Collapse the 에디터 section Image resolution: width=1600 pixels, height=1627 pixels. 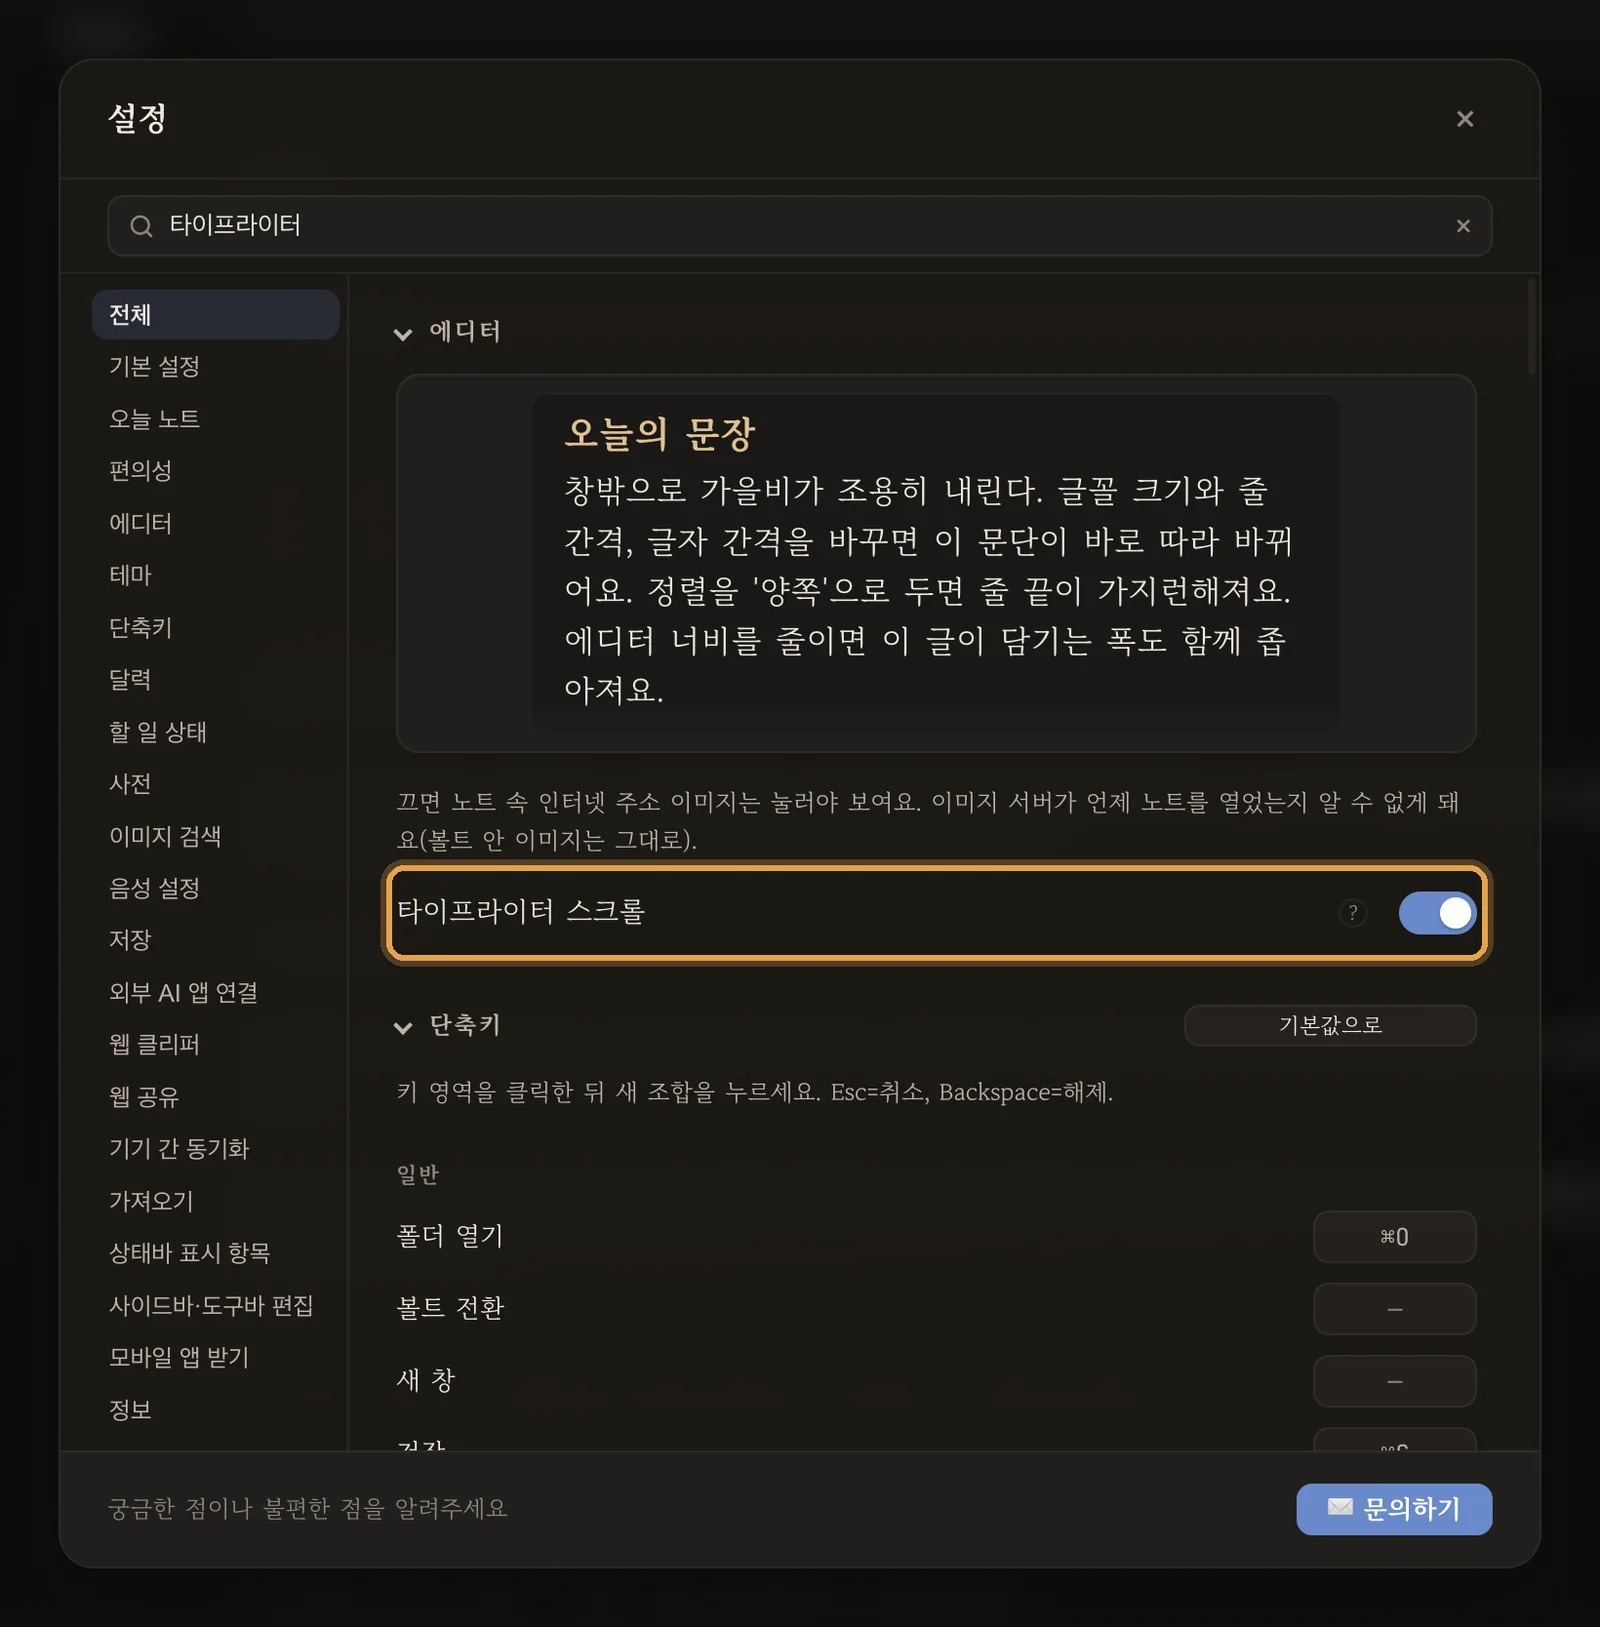click(x=403, y=333)
